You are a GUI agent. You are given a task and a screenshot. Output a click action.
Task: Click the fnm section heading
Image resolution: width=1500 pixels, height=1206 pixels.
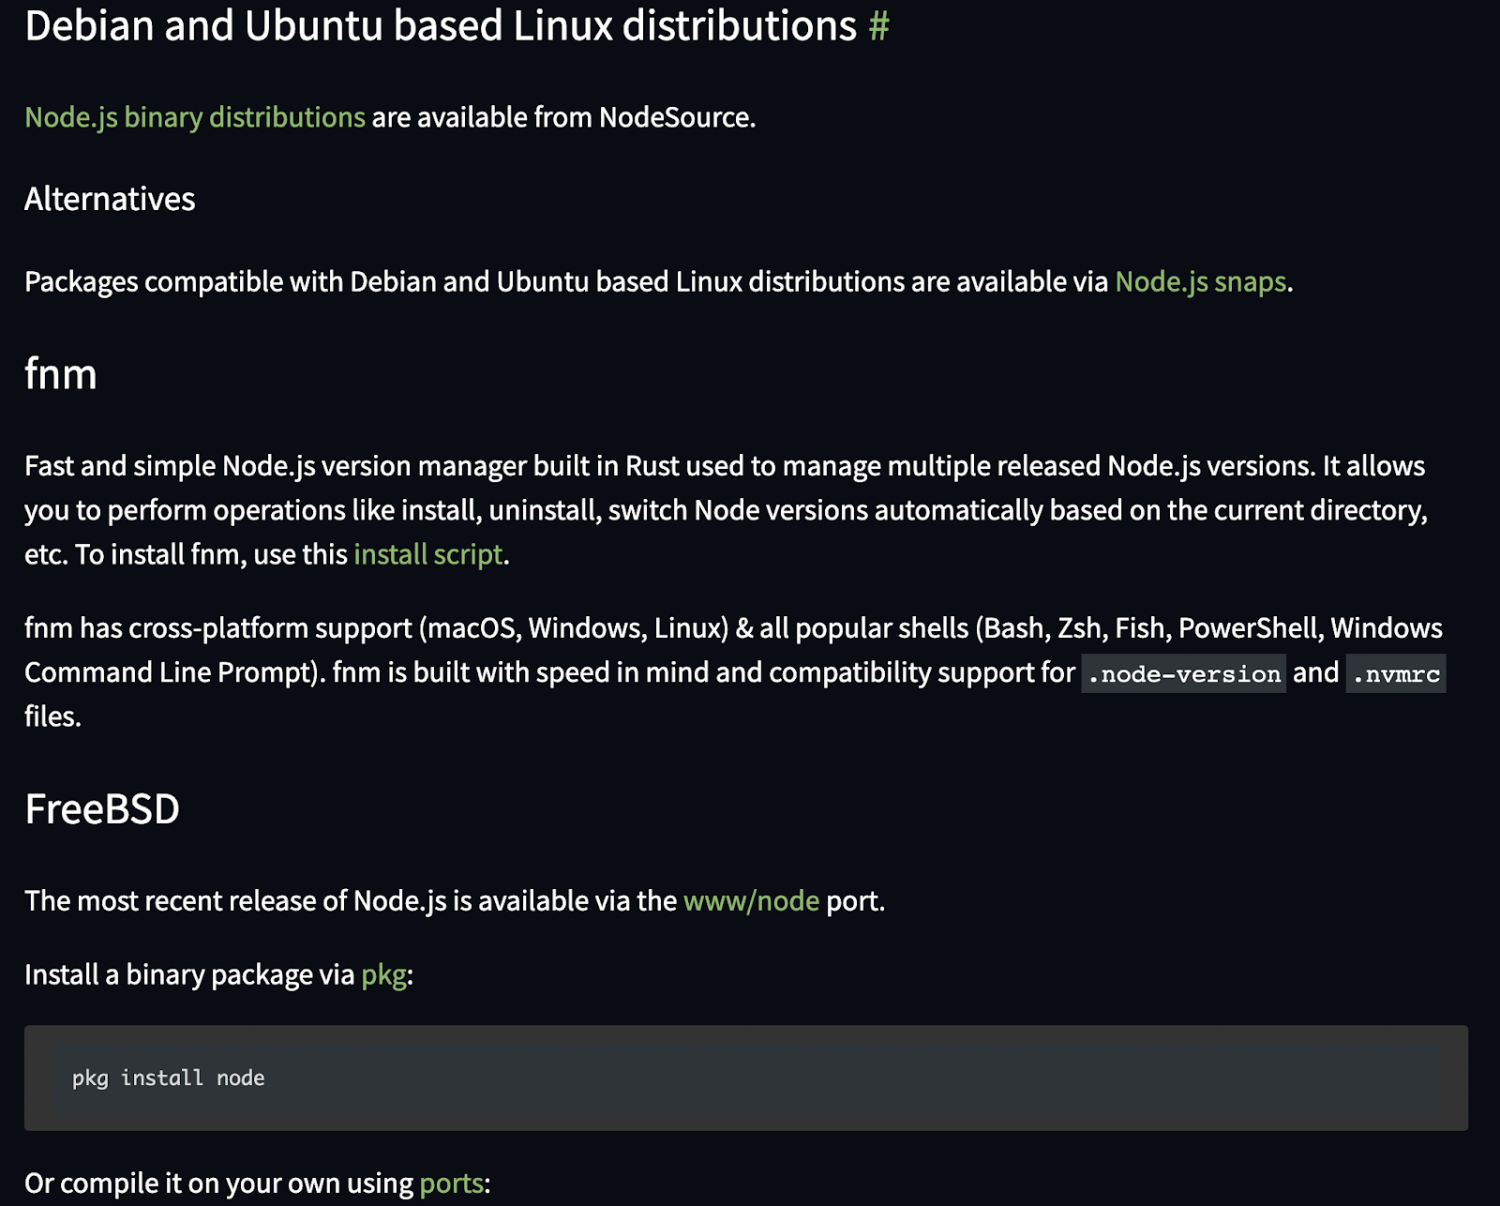[60, 374]
